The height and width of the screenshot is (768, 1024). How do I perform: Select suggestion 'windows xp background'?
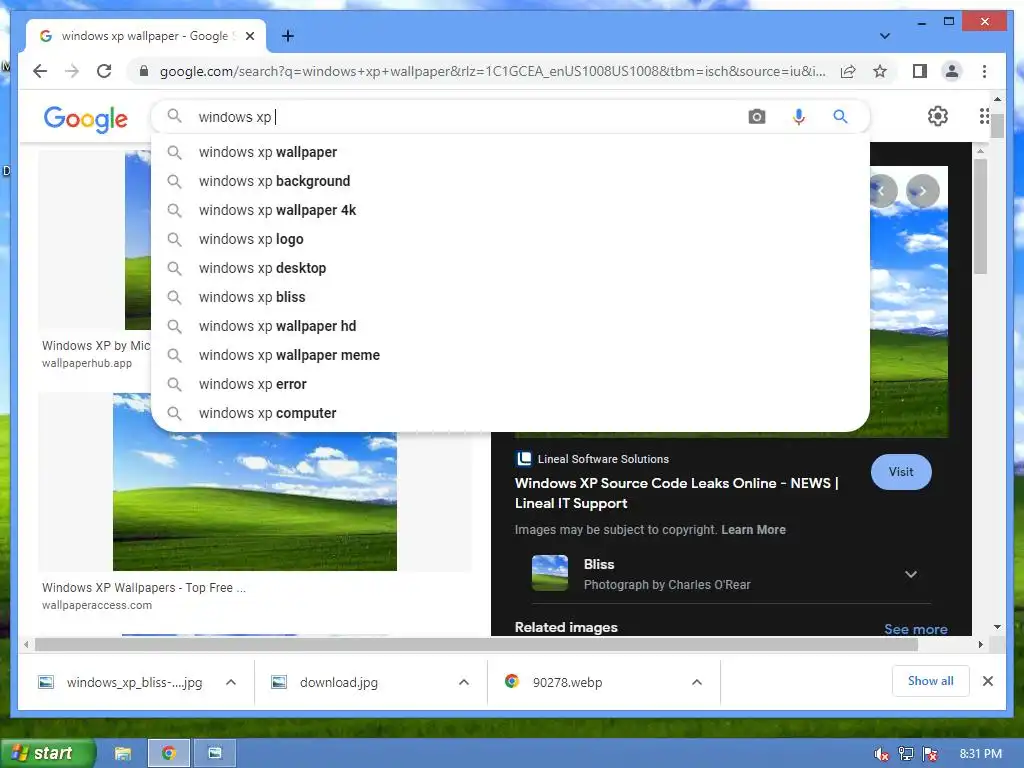pyautogui.click(x=510, y=181)
